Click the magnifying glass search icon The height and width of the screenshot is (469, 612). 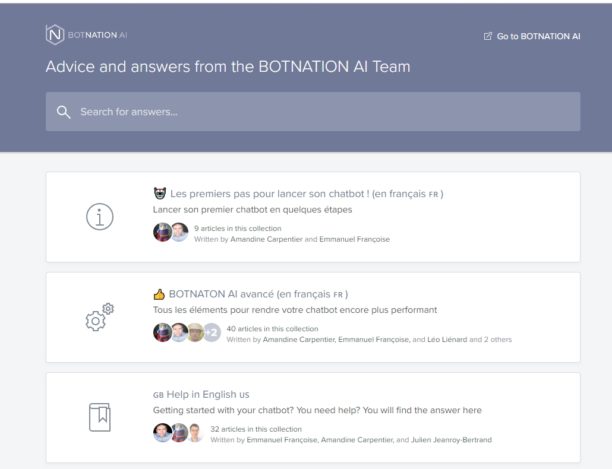63,112
